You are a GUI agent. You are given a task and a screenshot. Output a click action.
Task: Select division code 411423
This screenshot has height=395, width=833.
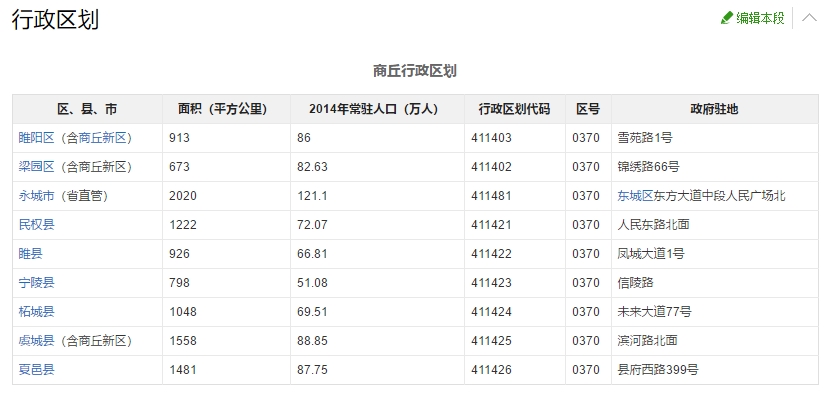[x=491, y=283]
